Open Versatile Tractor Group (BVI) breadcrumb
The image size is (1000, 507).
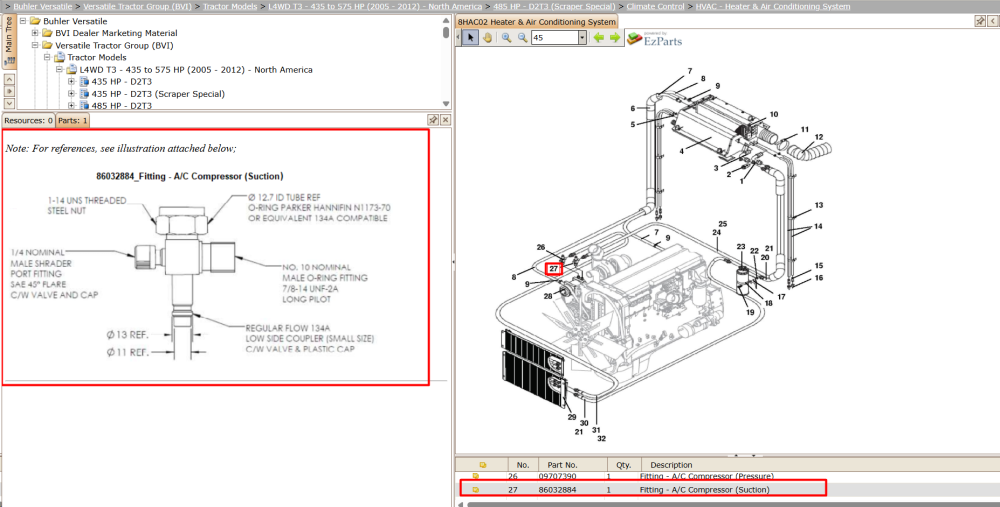[137, 6]
